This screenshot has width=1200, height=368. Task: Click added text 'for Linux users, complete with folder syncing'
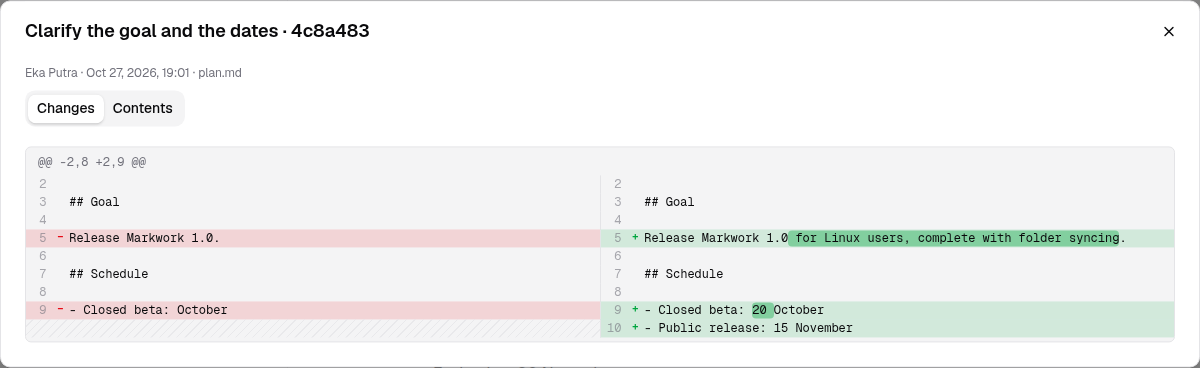(953, 238)
